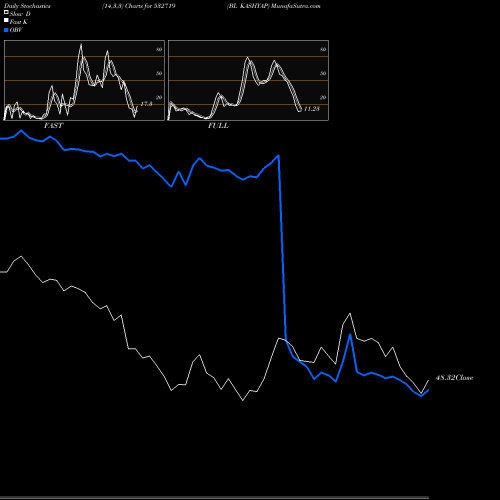
Task: Click the 20 axis label in FAST chart
Action: (159, 97)
